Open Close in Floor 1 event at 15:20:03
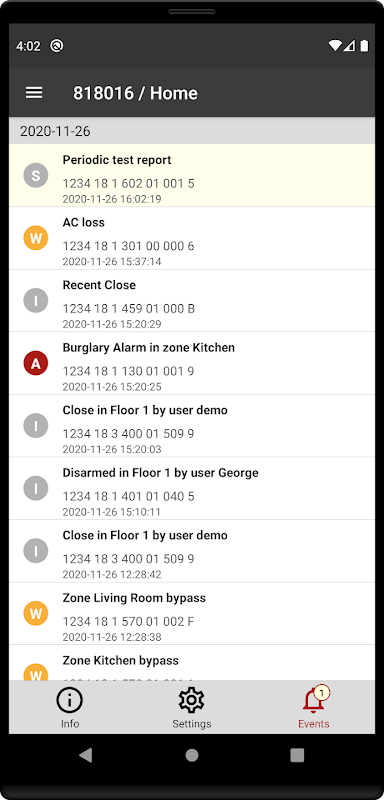The width and height of the screenshot is (384, 800). pyautogui.click(x=192, y=426)
